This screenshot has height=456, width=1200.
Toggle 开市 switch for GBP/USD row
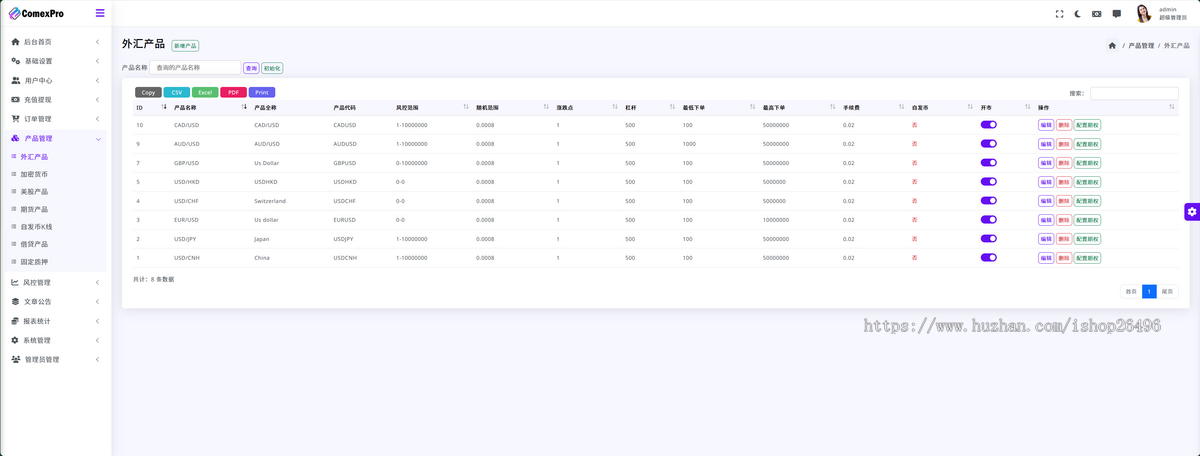988,163
